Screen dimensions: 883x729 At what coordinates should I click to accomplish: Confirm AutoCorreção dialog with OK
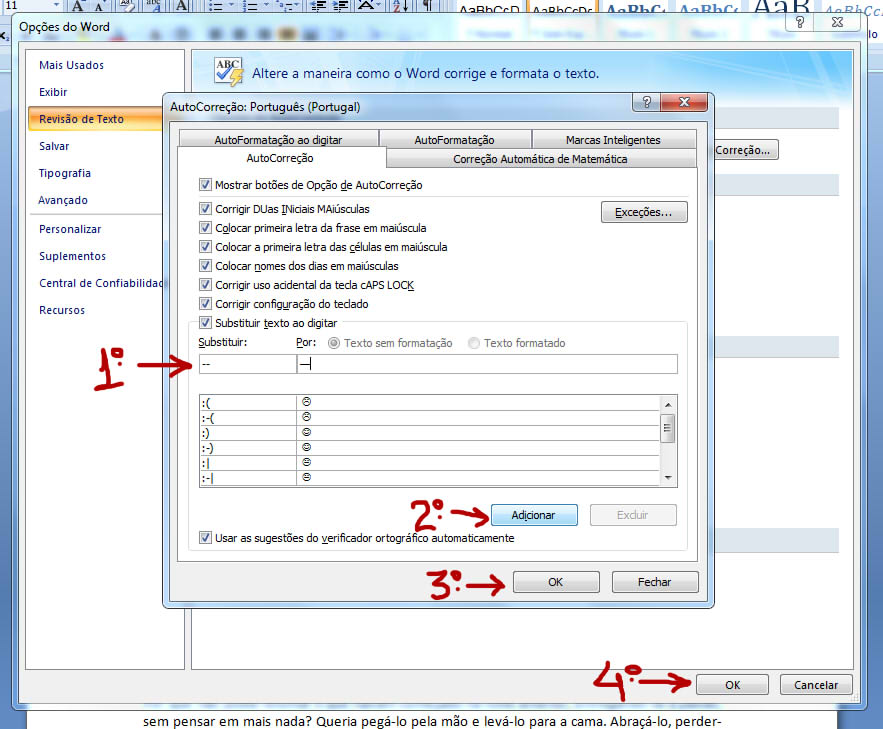[x=556, y=582]
